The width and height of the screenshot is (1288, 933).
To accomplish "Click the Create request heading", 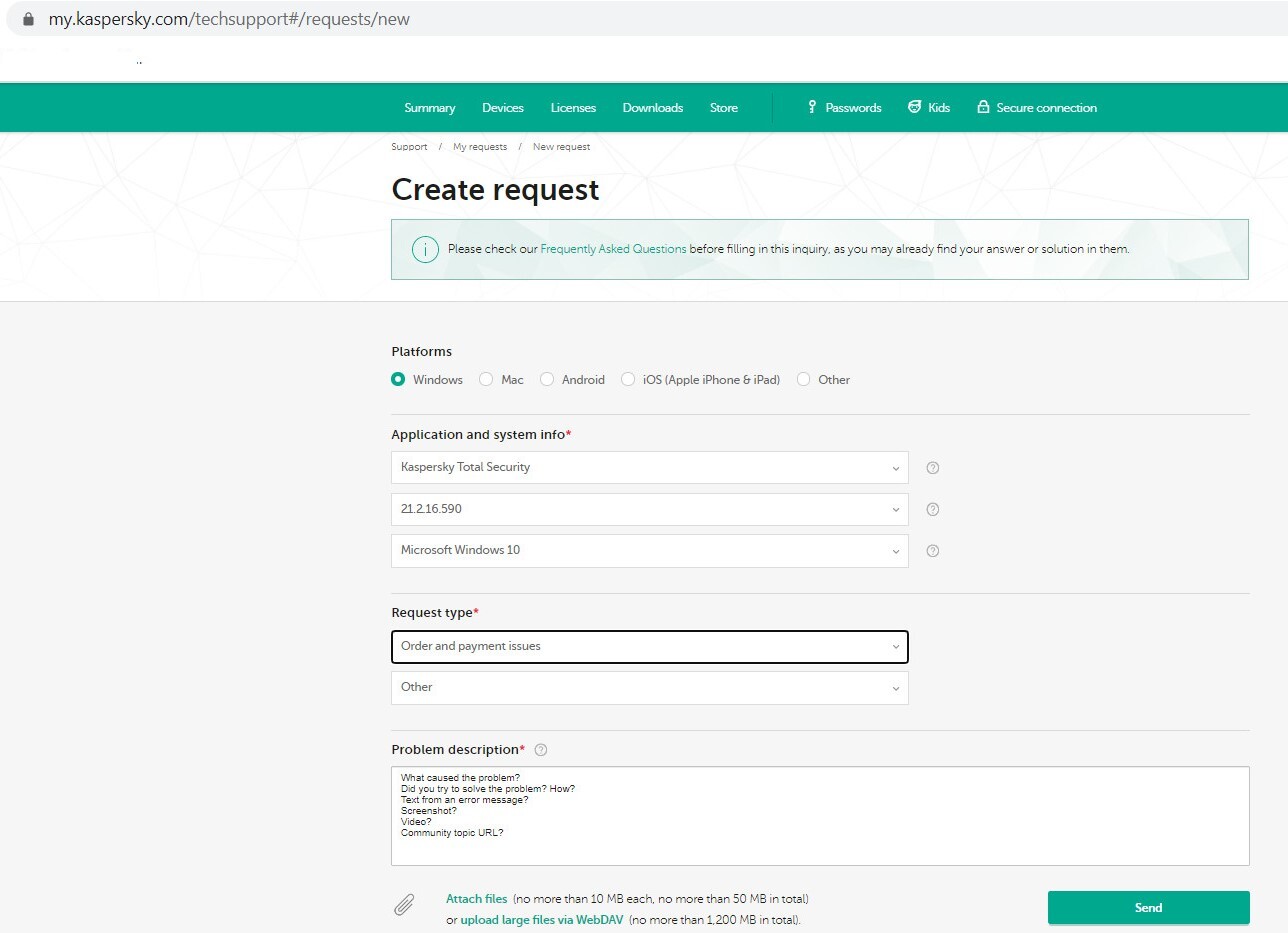I will point(495,190).
